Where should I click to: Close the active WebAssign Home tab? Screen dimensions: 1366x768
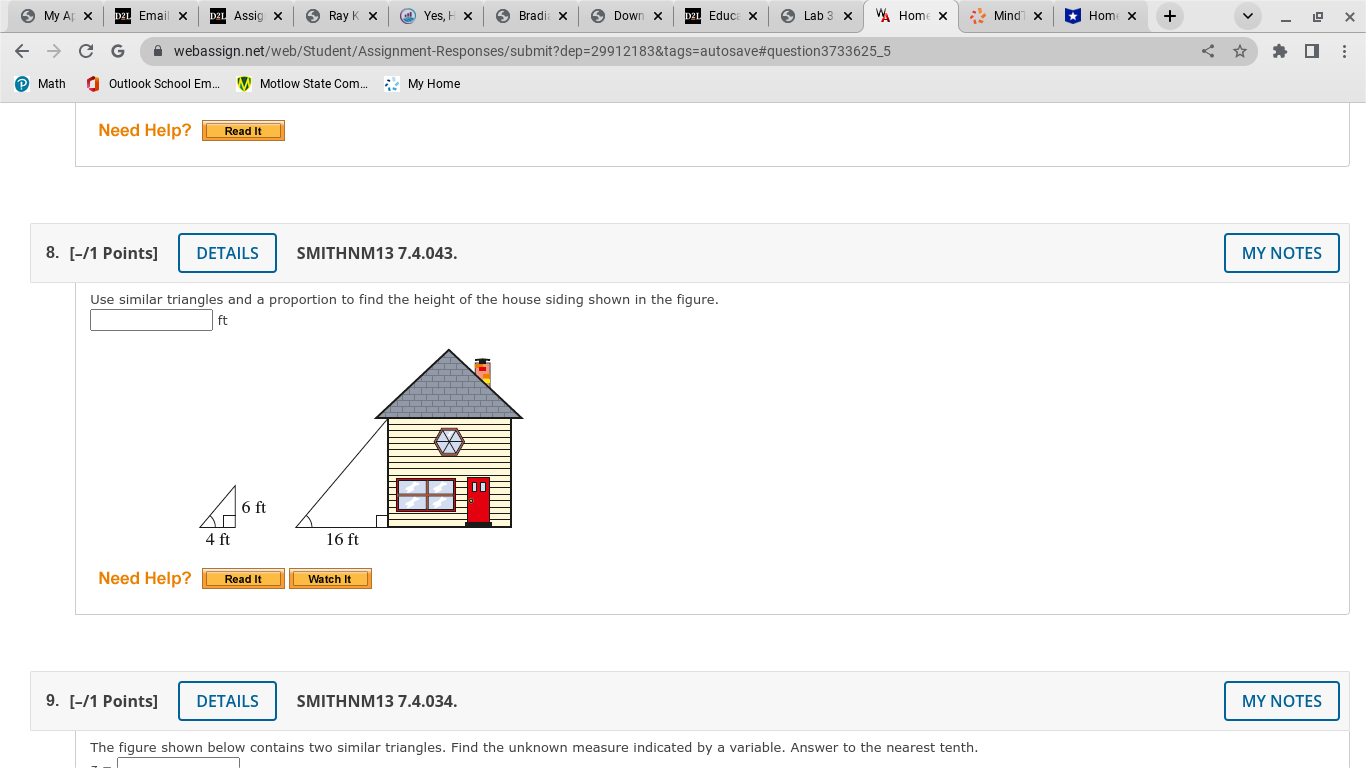[x=942, y=16]
